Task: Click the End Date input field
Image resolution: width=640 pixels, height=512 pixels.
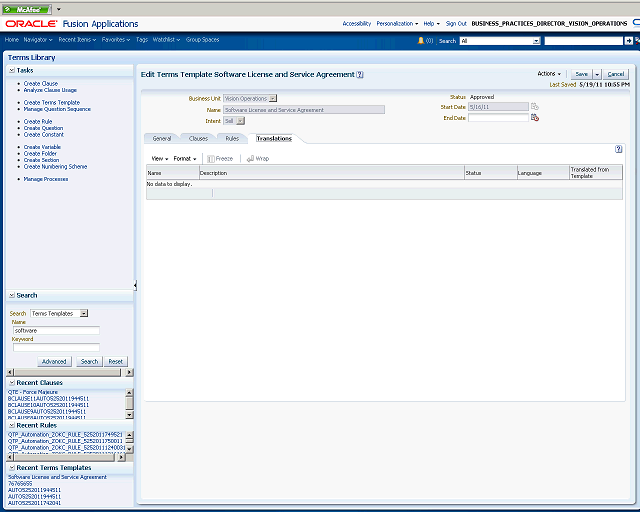Action: click(x=498, y=118)
